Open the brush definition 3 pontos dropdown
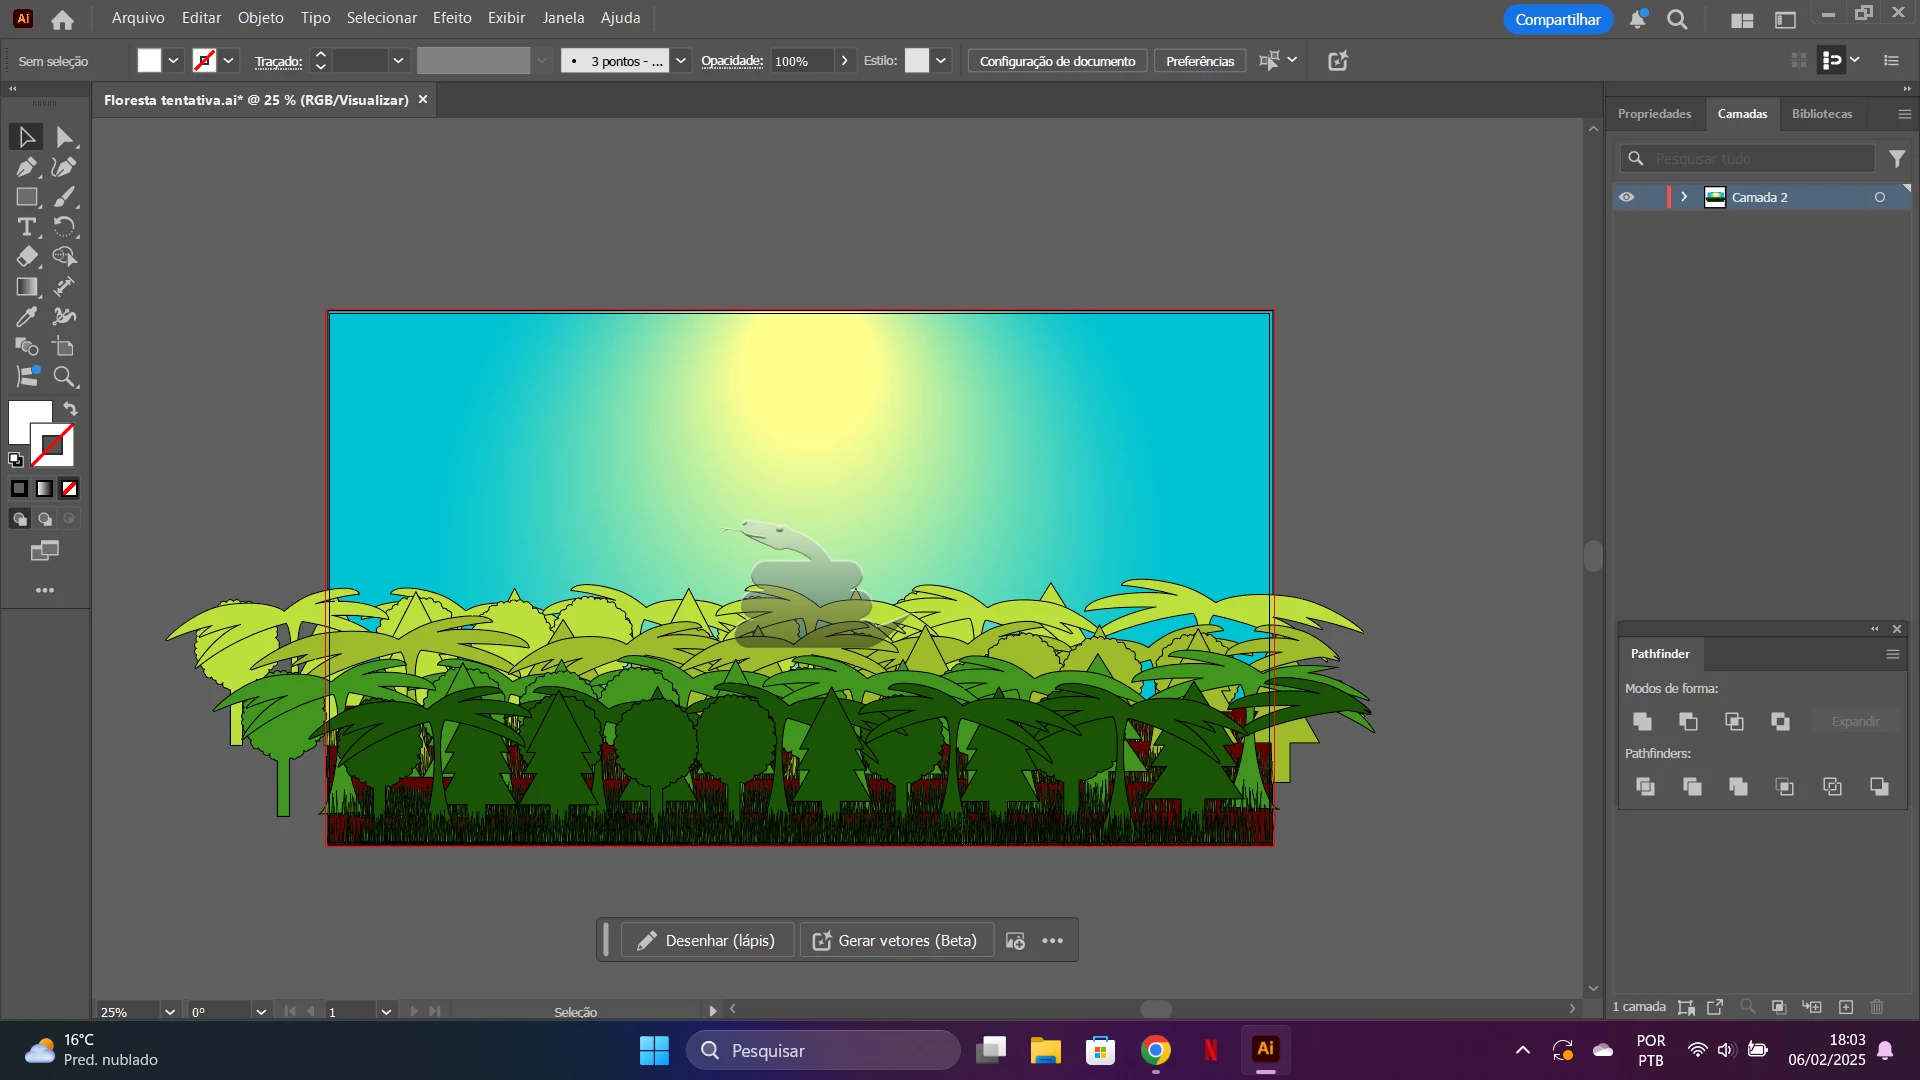Viewport: 1920px width, 1080px height. (x=681, y=61)
